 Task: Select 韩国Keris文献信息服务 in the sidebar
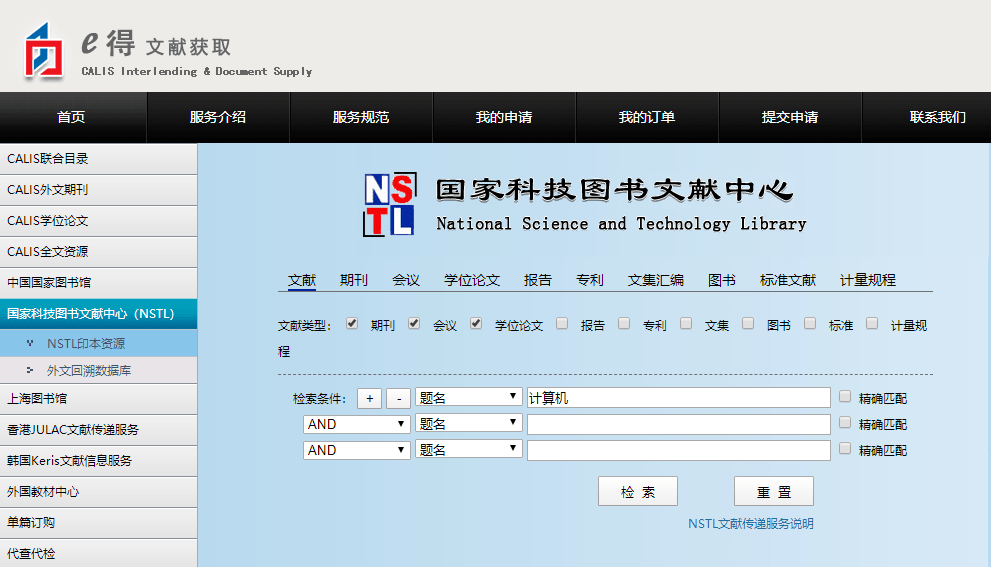pyautogui.click(x=99, y=461)
